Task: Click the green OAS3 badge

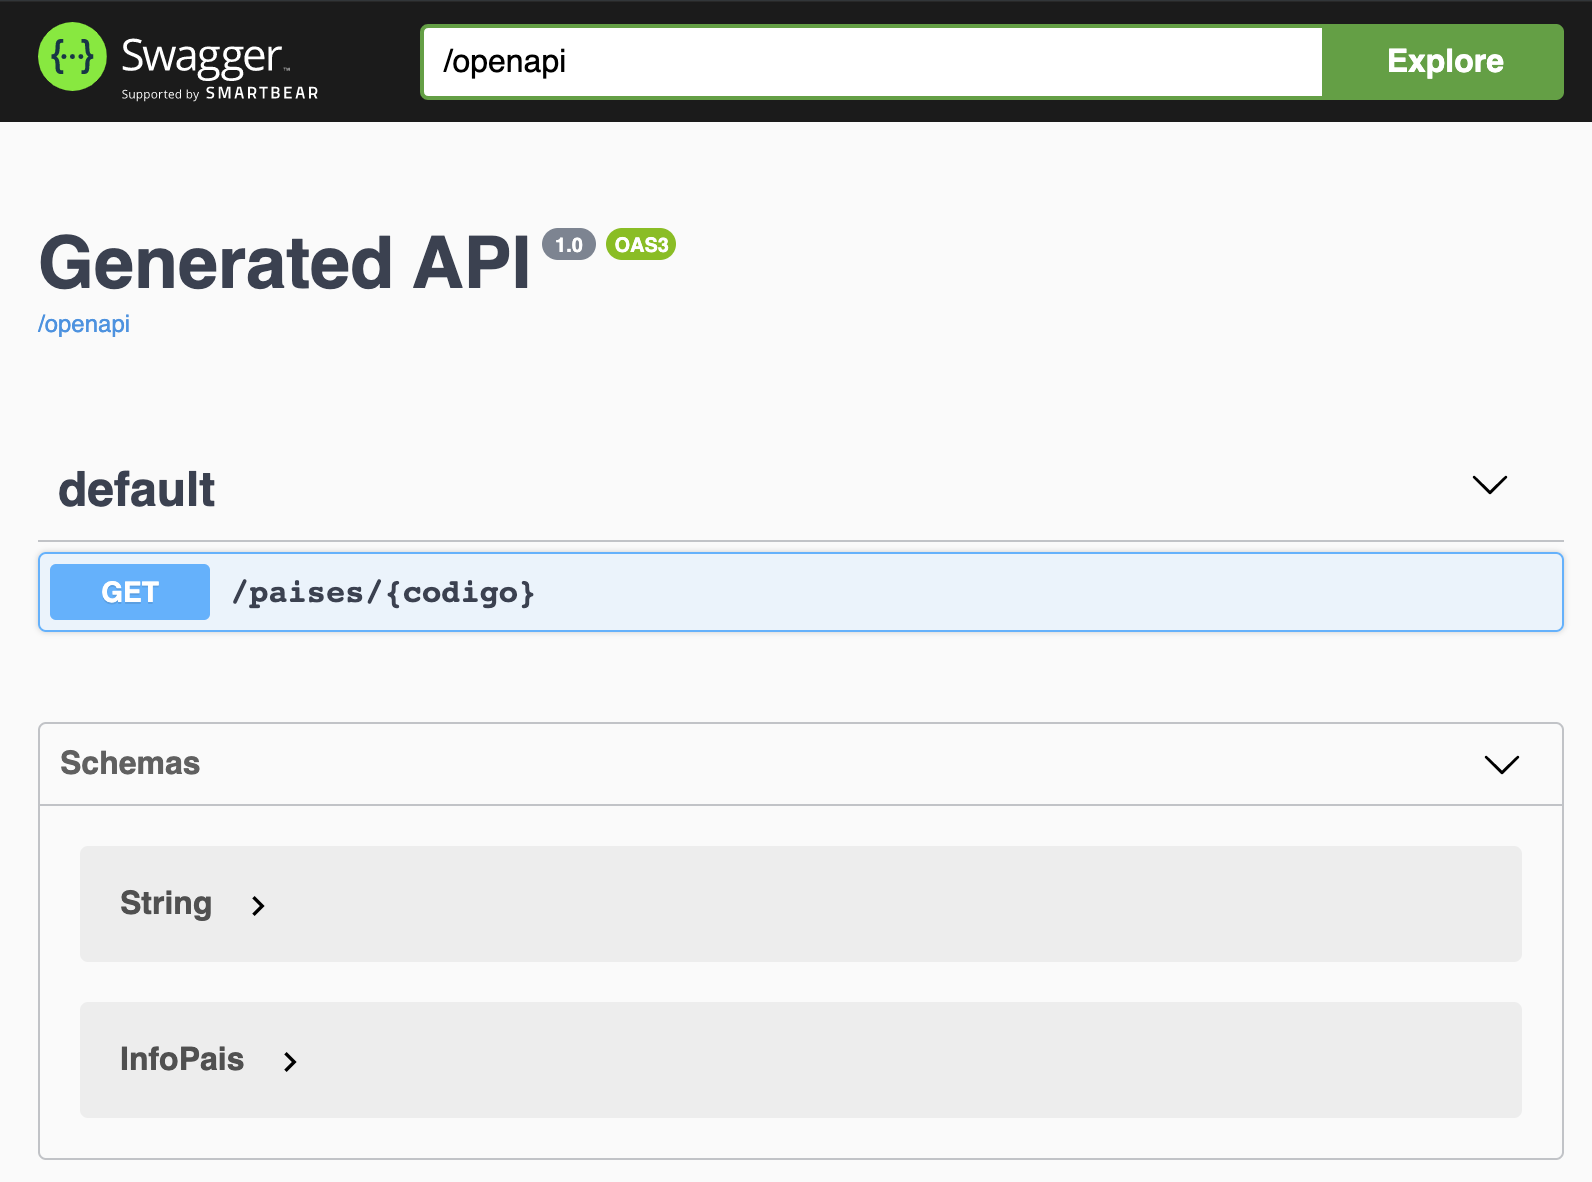Action: (x=640, y=245)
